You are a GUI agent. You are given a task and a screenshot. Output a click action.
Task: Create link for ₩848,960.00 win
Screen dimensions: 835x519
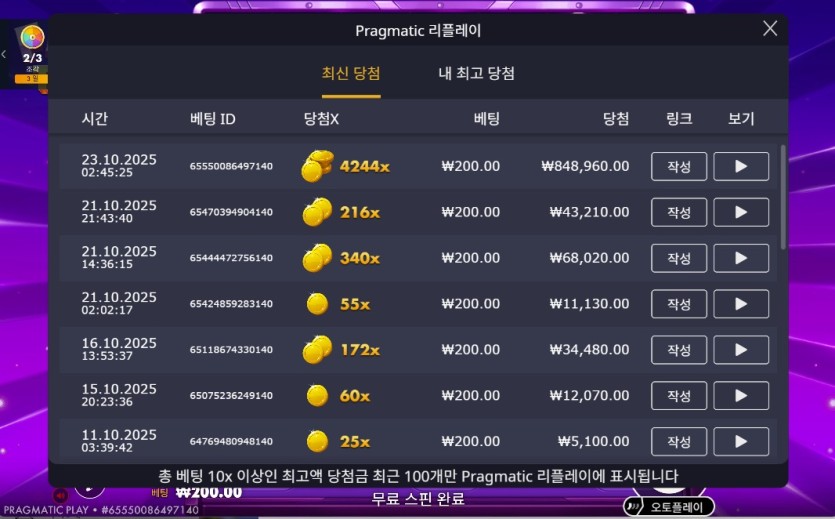[x=679, y=166]
